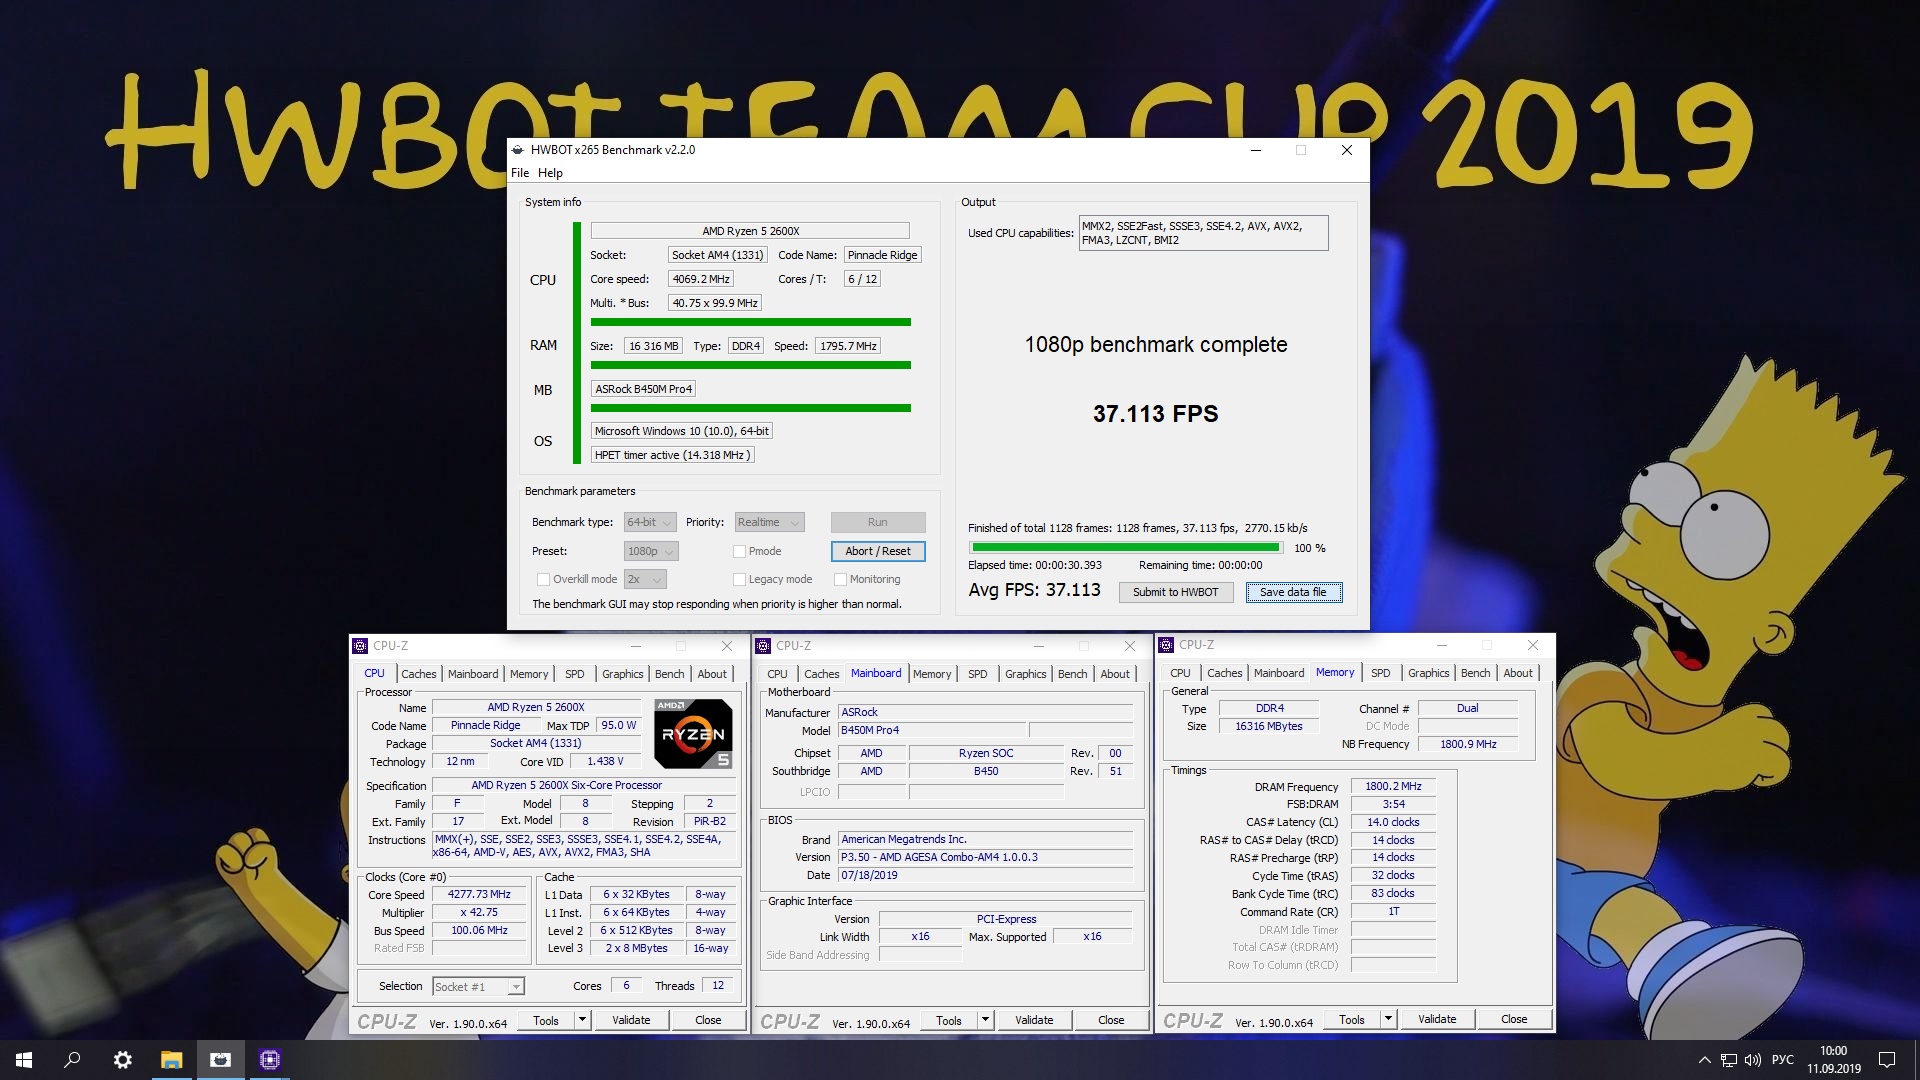Open the notification center icon
This screenshot has width=1920, height=1080.
(1887, 1060)
